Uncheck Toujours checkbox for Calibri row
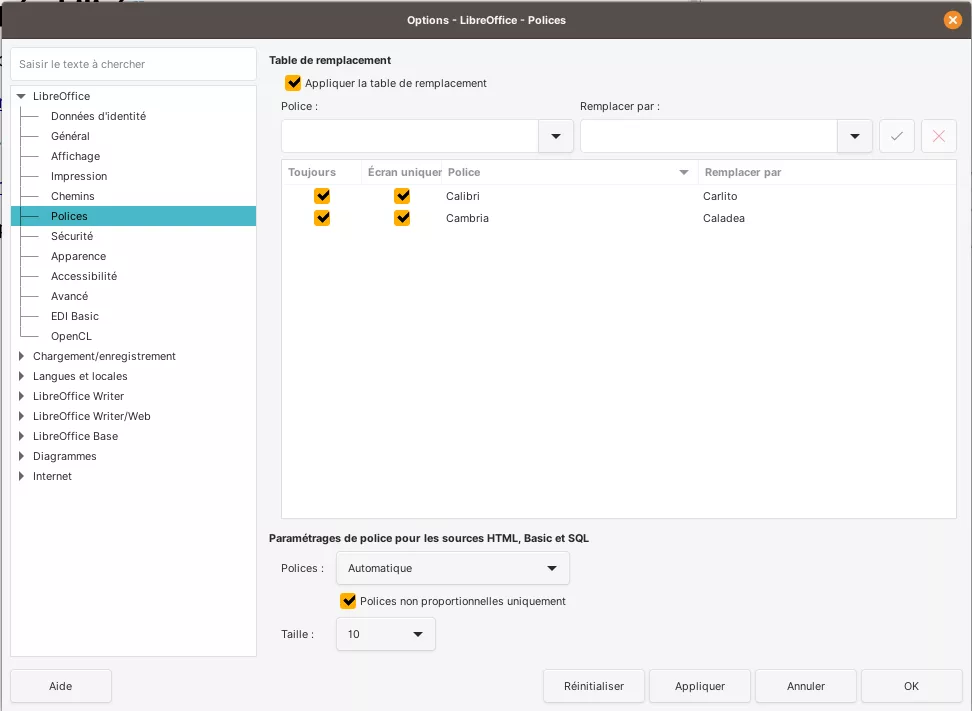The image size is (972, 711). tap(322, 196)
